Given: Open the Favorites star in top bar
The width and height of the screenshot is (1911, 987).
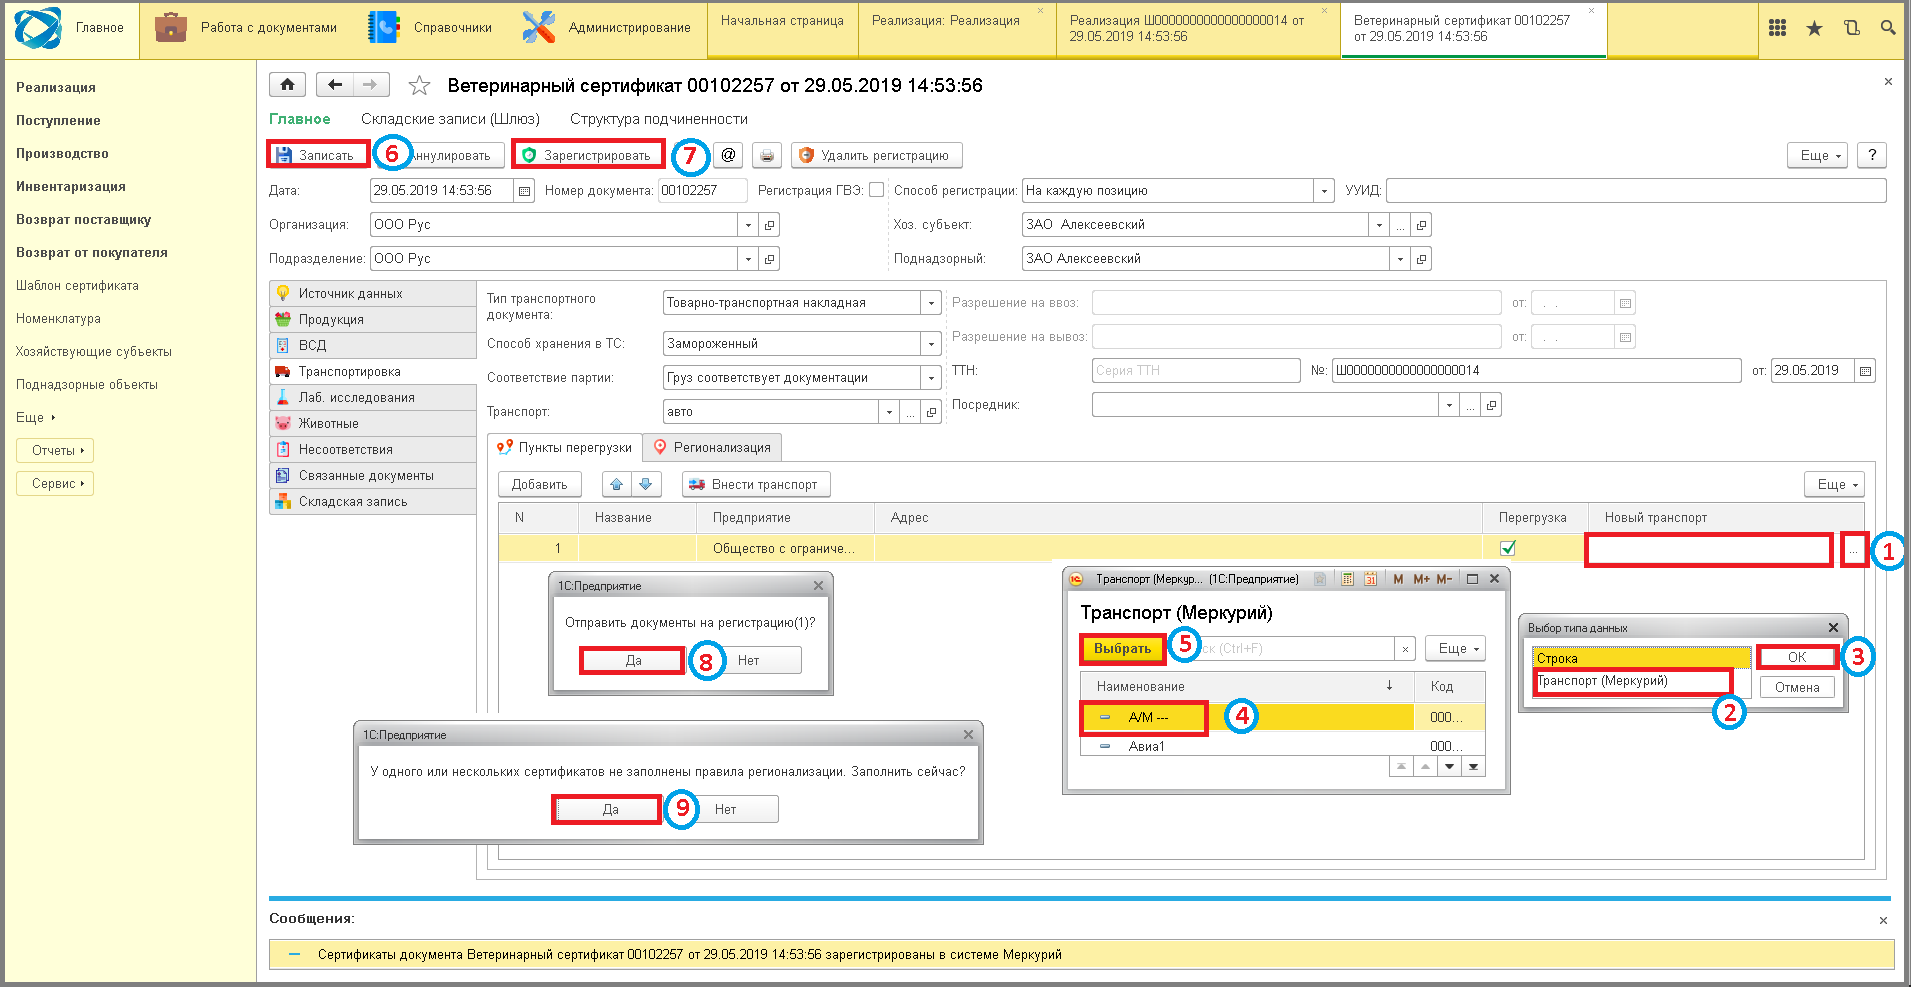Looking at the screenshot, I should (1814, 28).
